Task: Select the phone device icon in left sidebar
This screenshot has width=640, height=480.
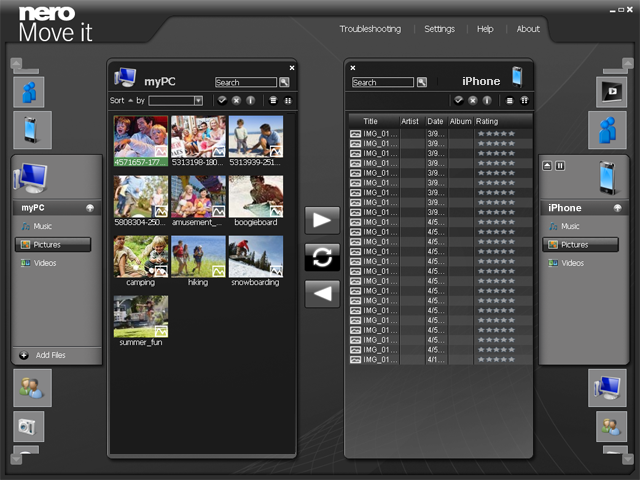Action: click(x=31, y=130)
